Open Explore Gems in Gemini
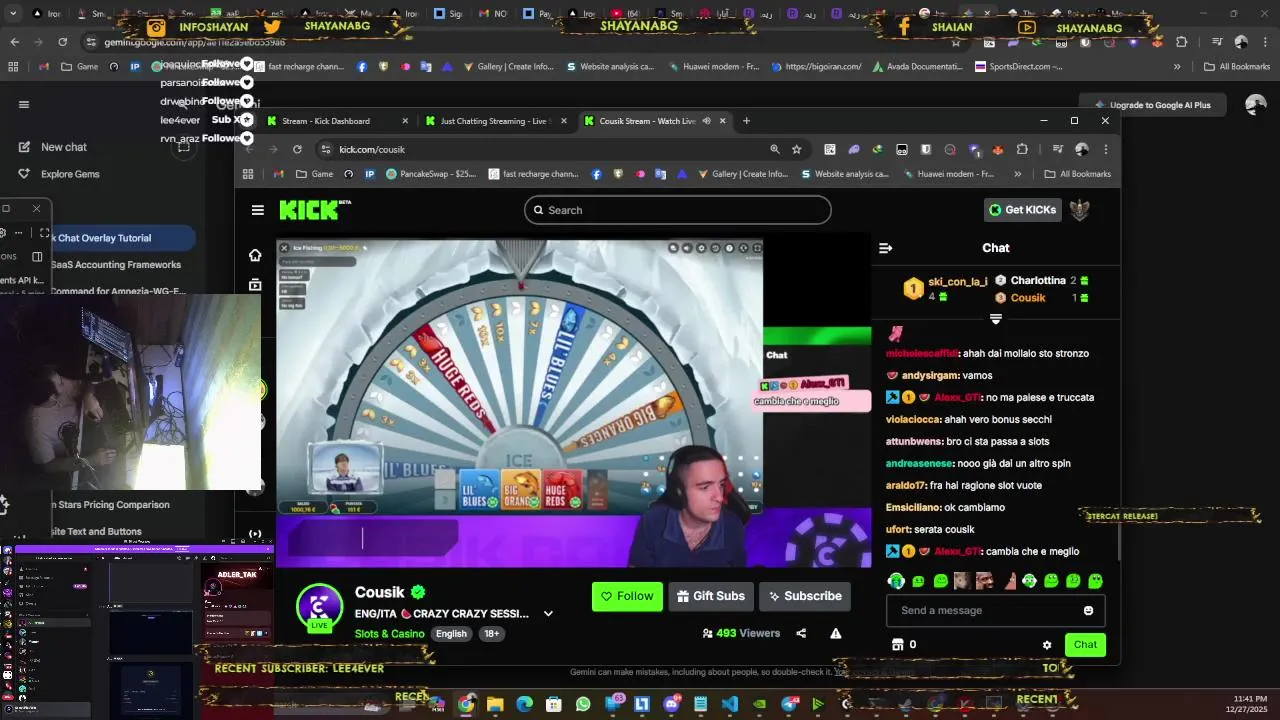This screenshot has height=720, width=1280. tap(70, 174)
